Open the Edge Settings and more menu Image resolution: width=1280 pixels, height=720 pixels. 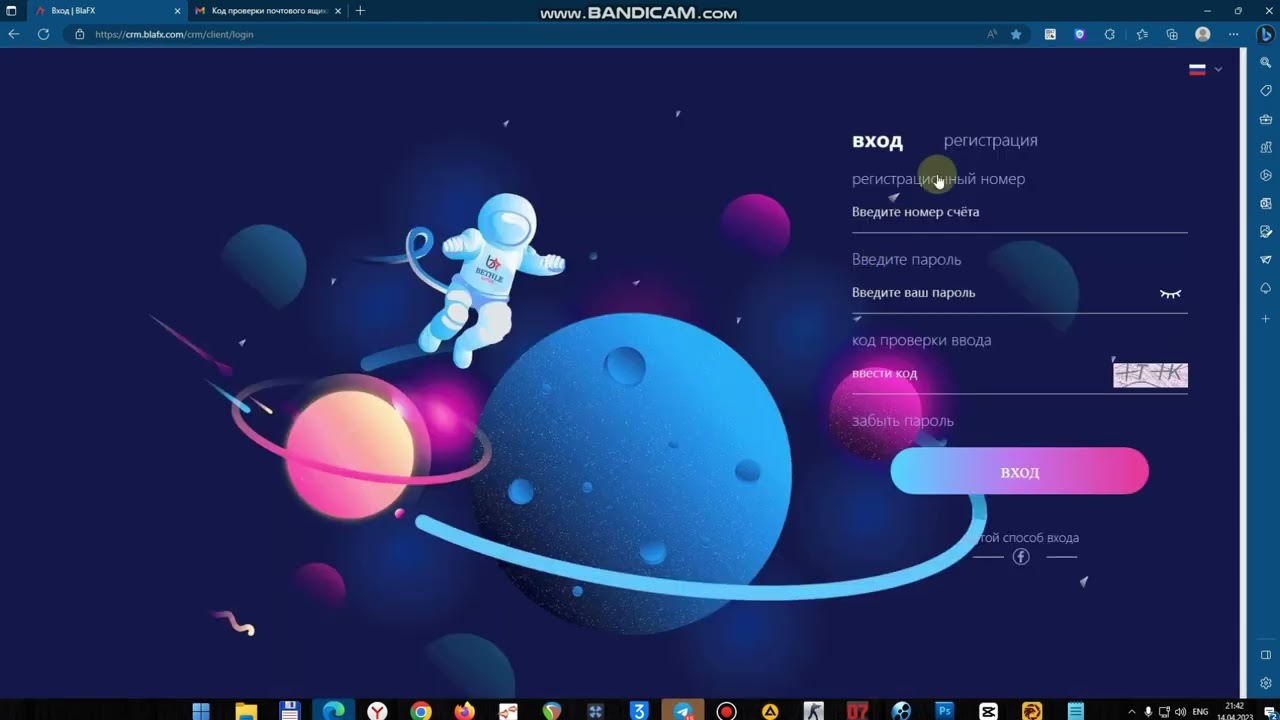(1232, 34)
